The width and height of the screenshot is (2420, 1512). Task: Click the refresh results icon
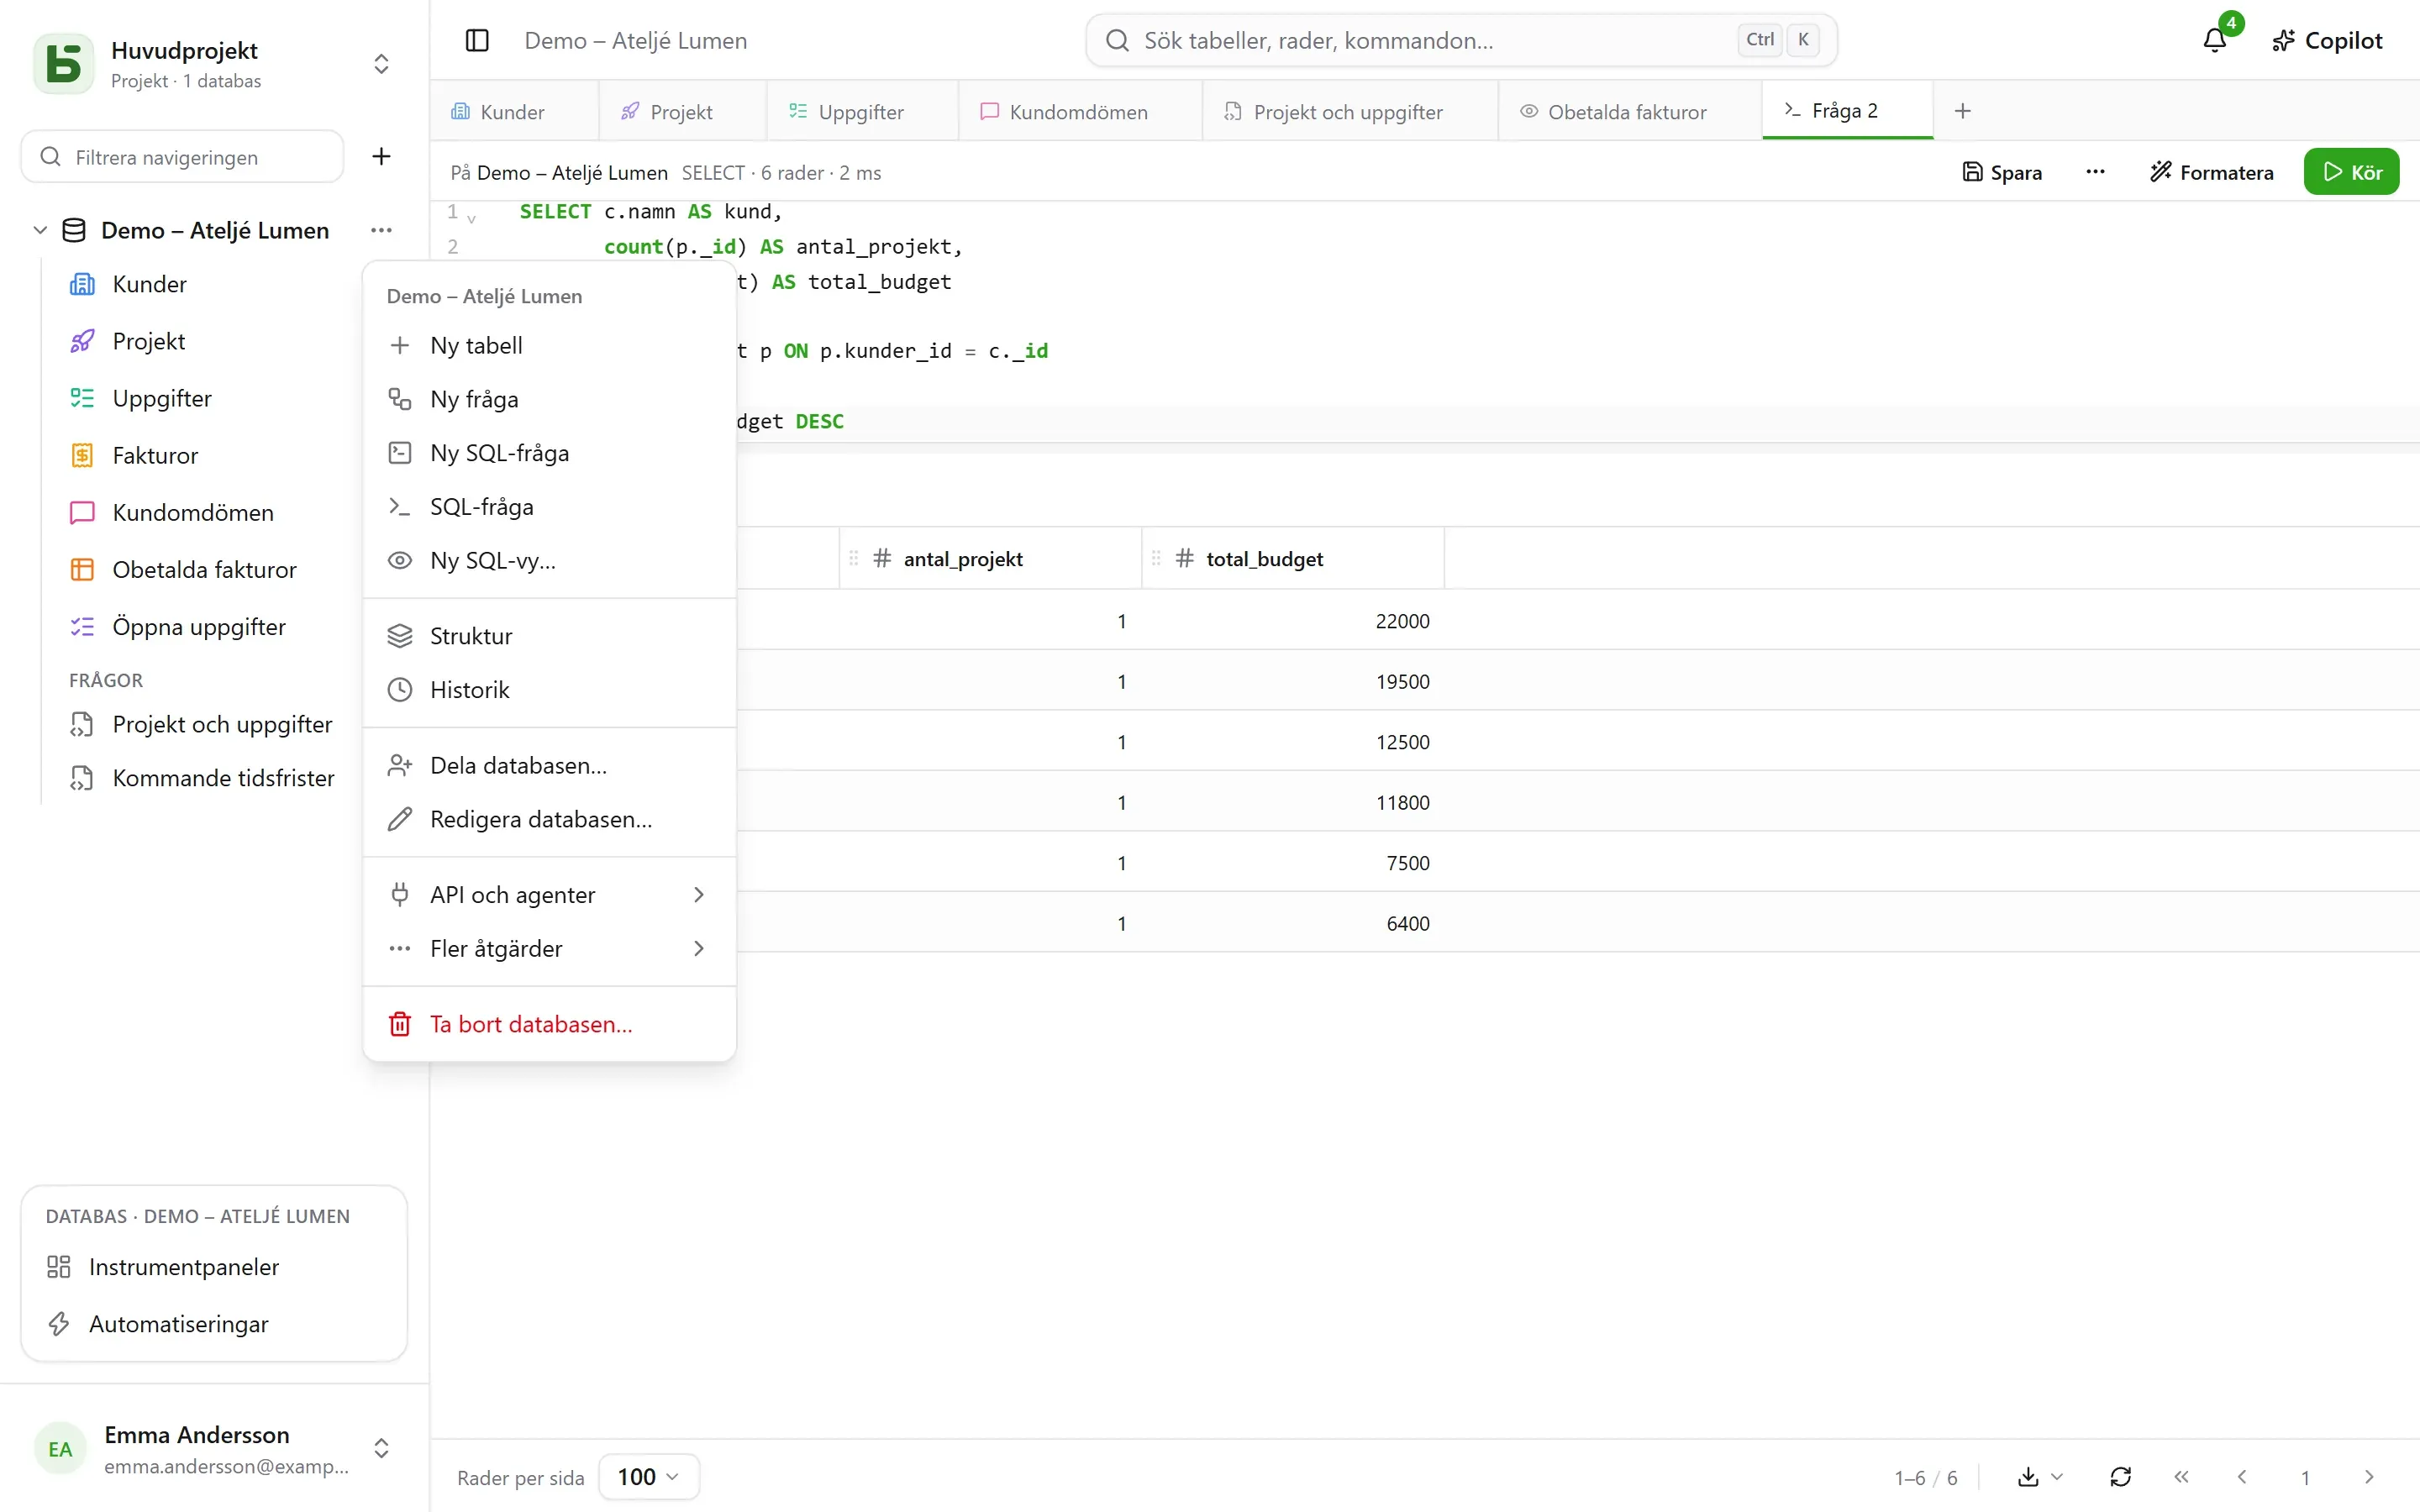click(2121, 1476)
